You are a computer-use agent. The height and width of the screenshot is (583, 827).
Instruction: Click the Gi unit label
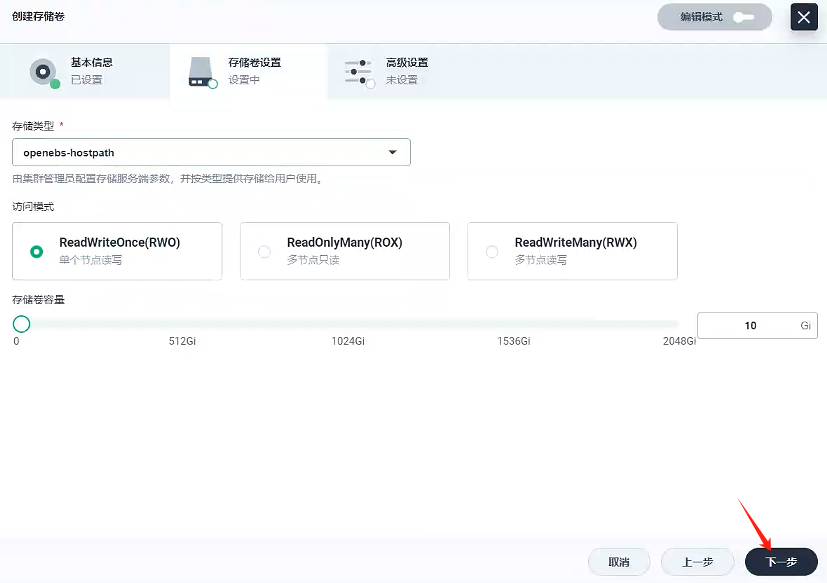(x=805, y=326)
